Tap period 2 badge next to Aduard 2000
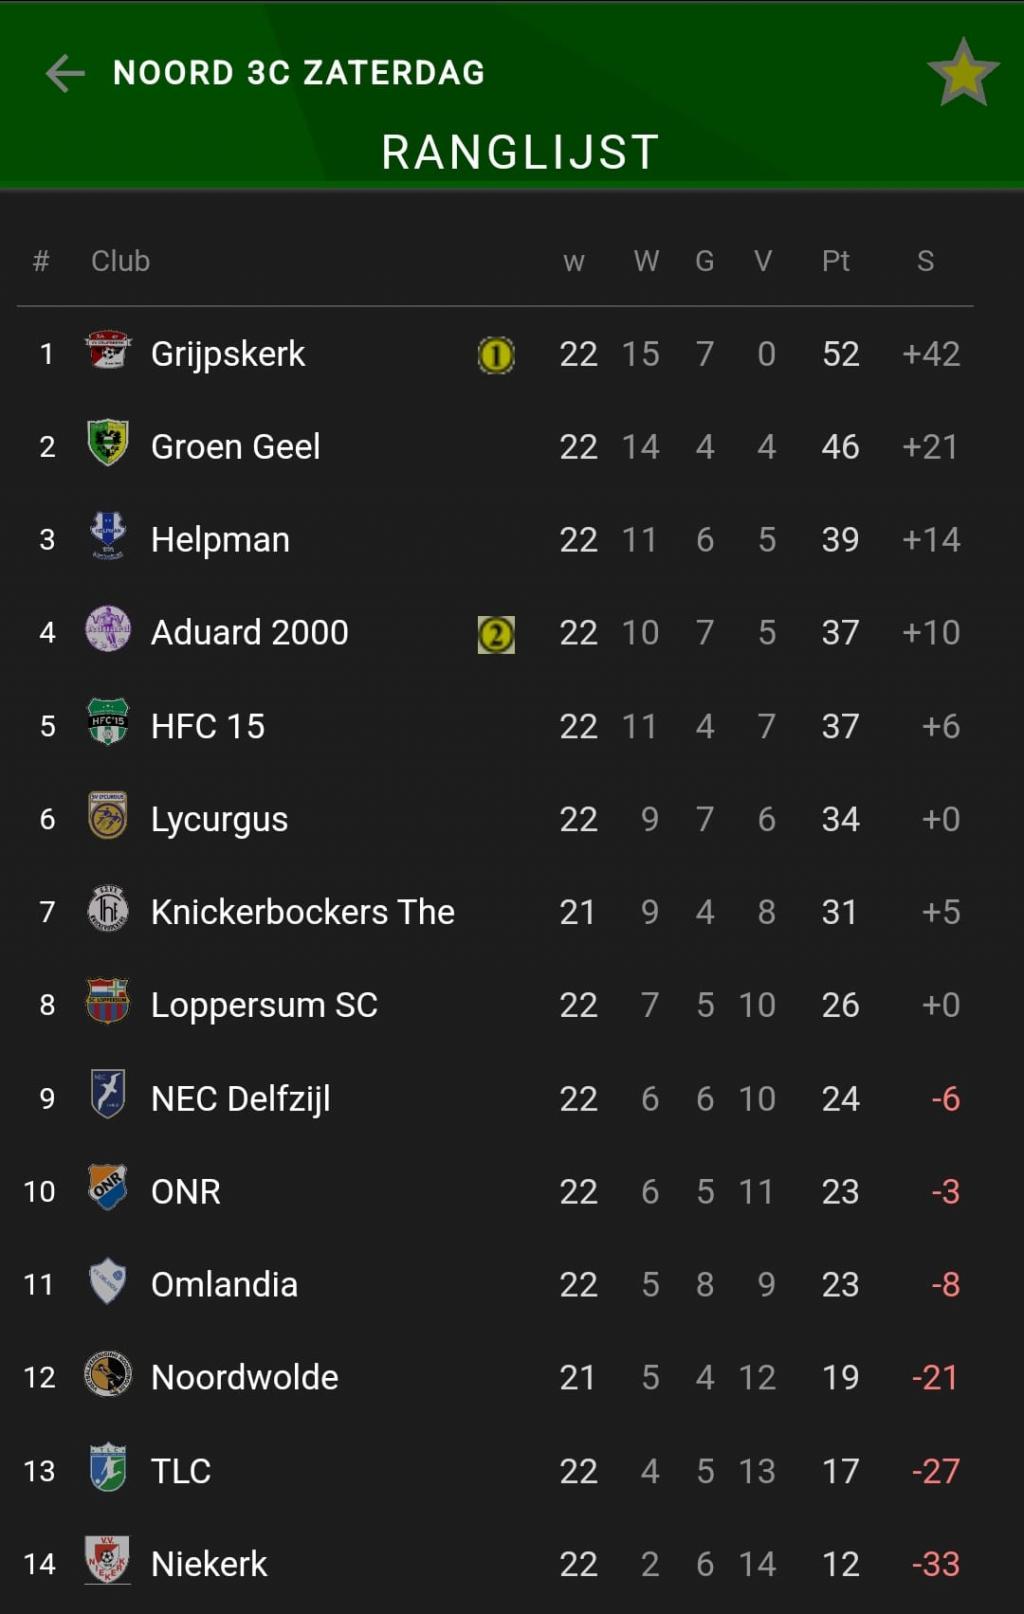1024x1614 pixels. [496, 634]
